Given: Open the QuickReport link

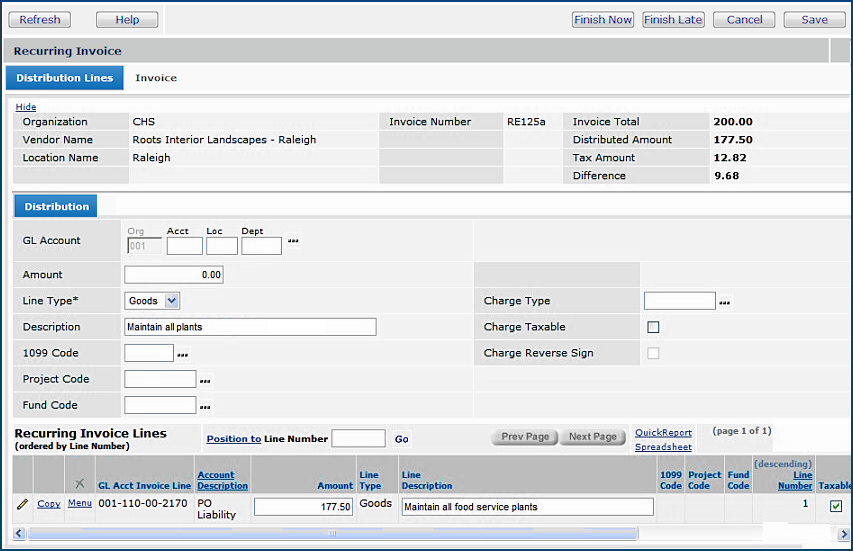Looking at the screenshot, I should coord(663,433).
